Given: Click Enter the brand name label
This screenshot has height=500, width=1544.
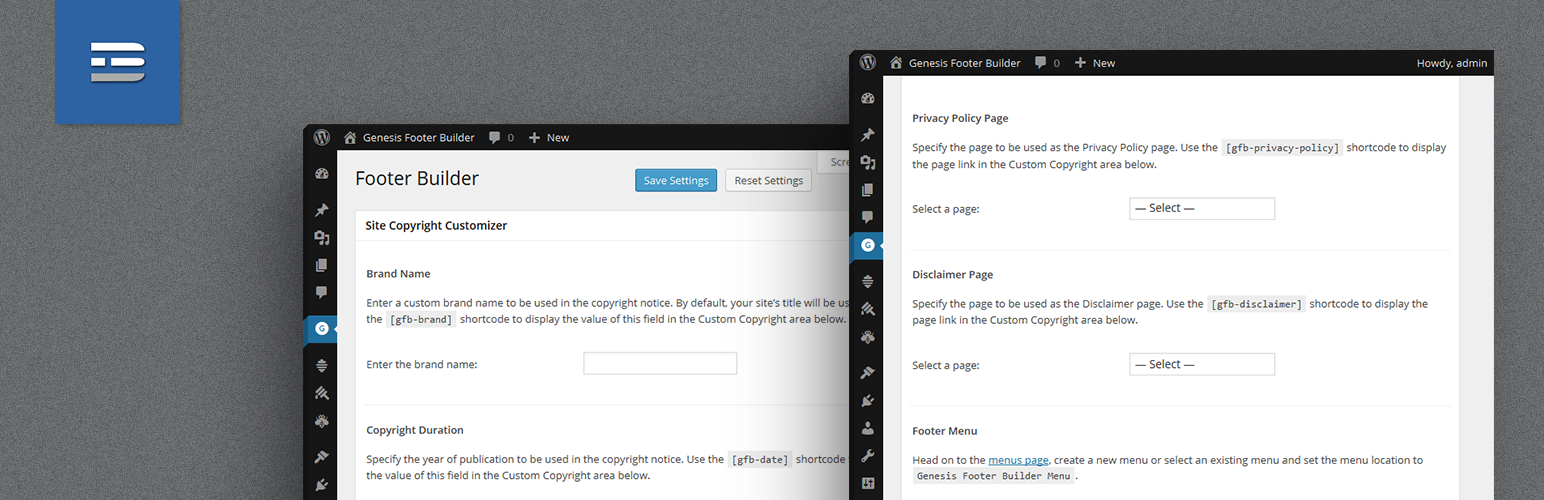Looking at the screenshot, I should point(422,364).
